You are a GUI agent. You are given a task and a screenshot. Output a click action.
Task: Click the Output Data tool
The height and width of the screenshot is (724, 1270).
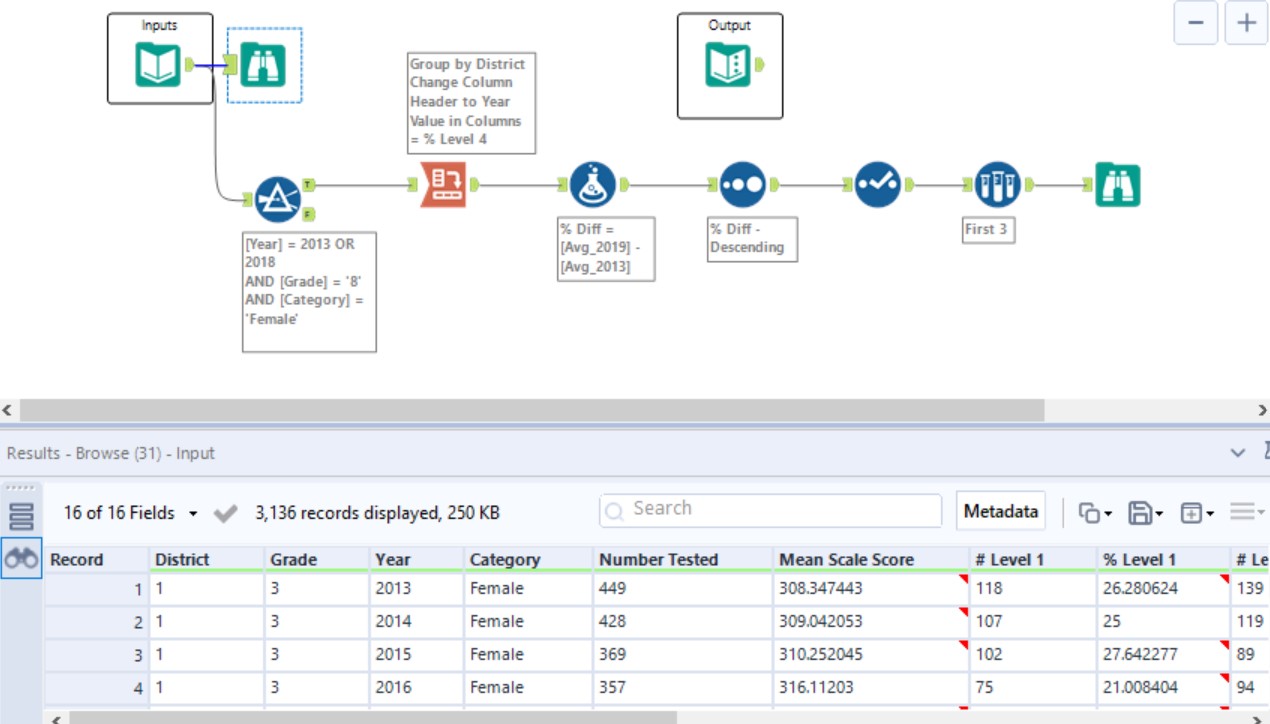coord(728,65)
